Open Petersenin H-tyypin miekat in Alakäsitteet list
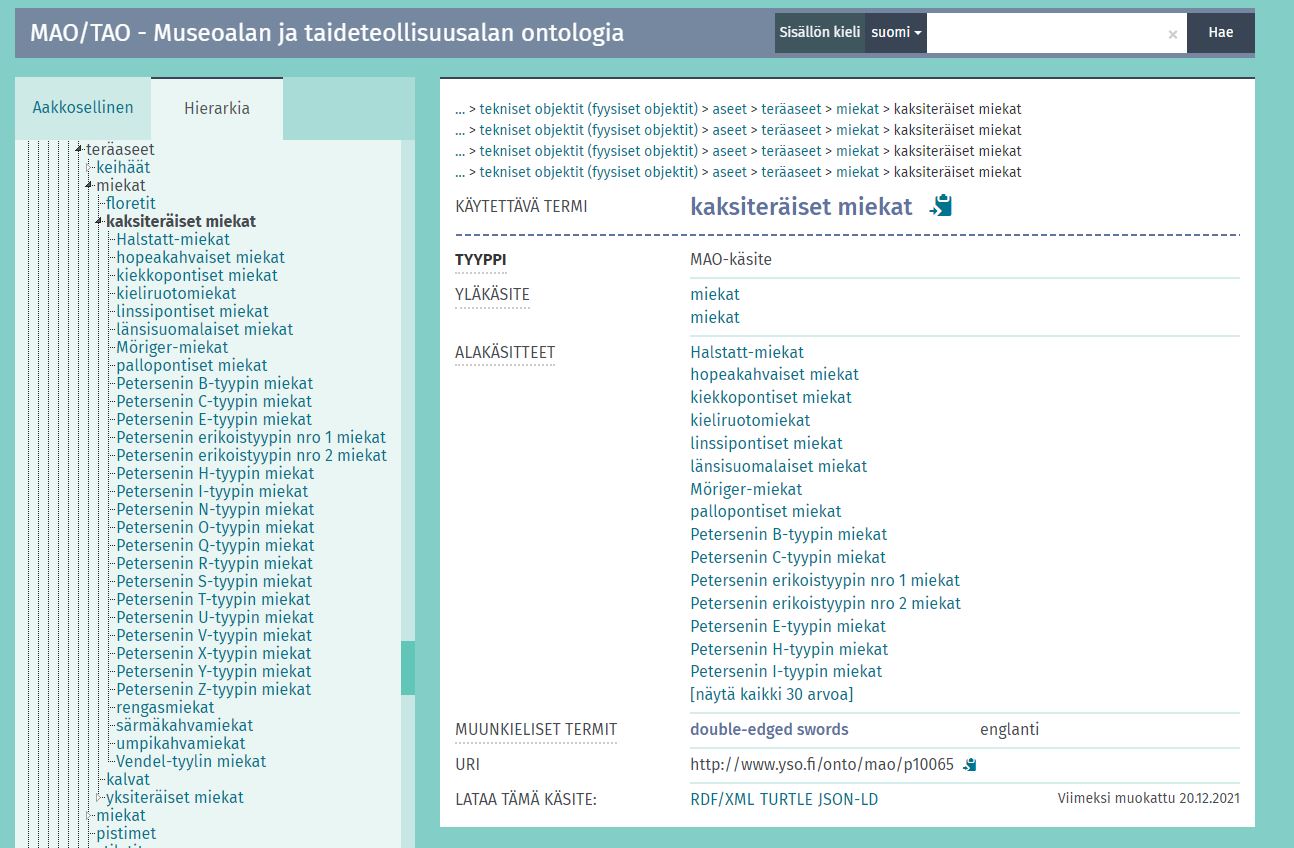 coord(789,649)
